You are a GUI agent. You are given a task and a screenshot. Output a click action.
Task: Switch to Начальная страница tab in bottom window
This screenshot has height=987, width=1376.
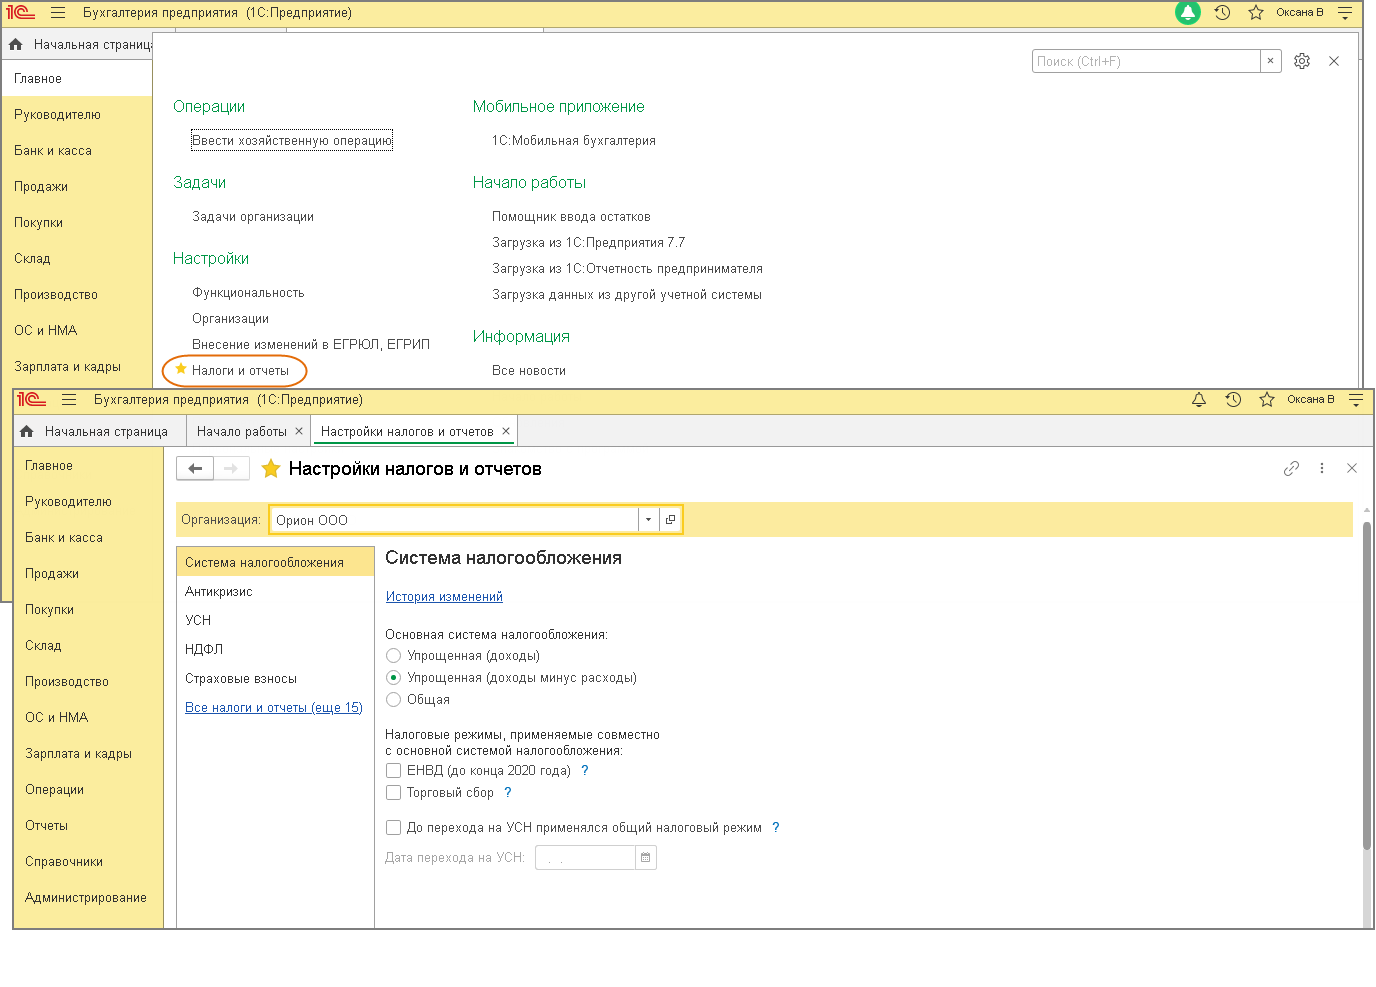click(x=106, y=431)
